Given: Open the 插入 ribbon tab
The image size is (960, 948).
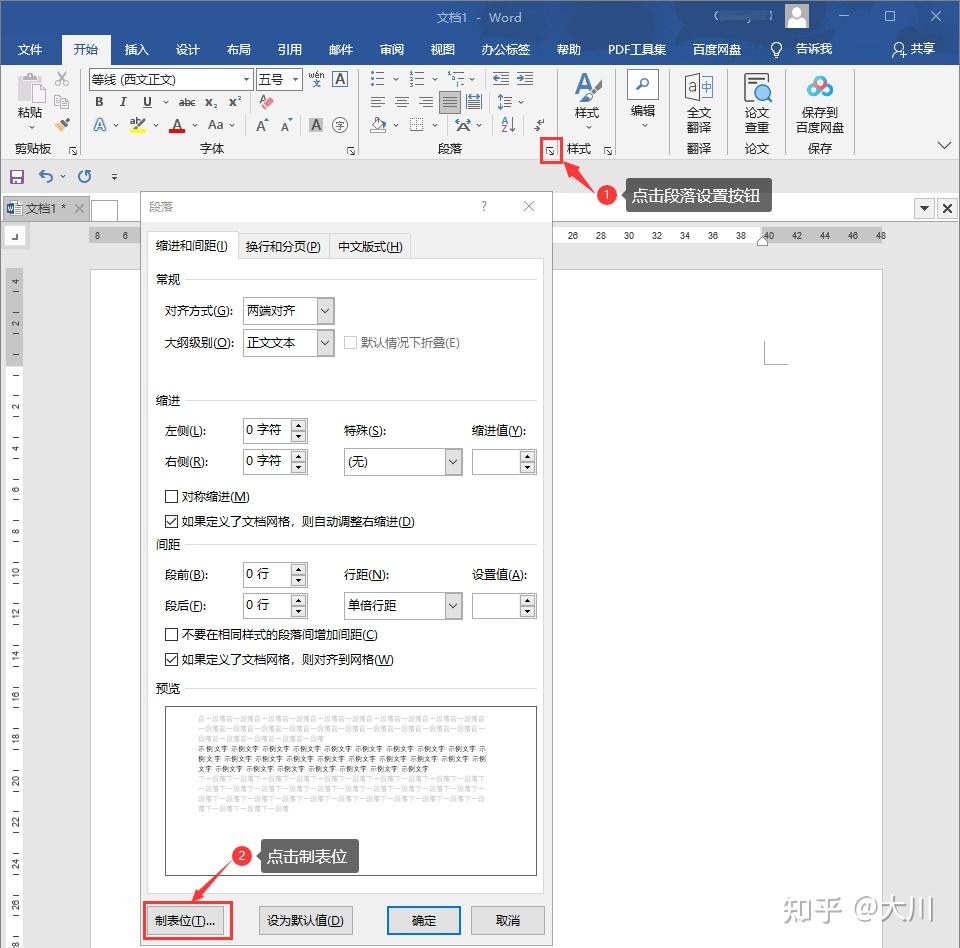Looking at the screenshot, I should pos(137,49).
